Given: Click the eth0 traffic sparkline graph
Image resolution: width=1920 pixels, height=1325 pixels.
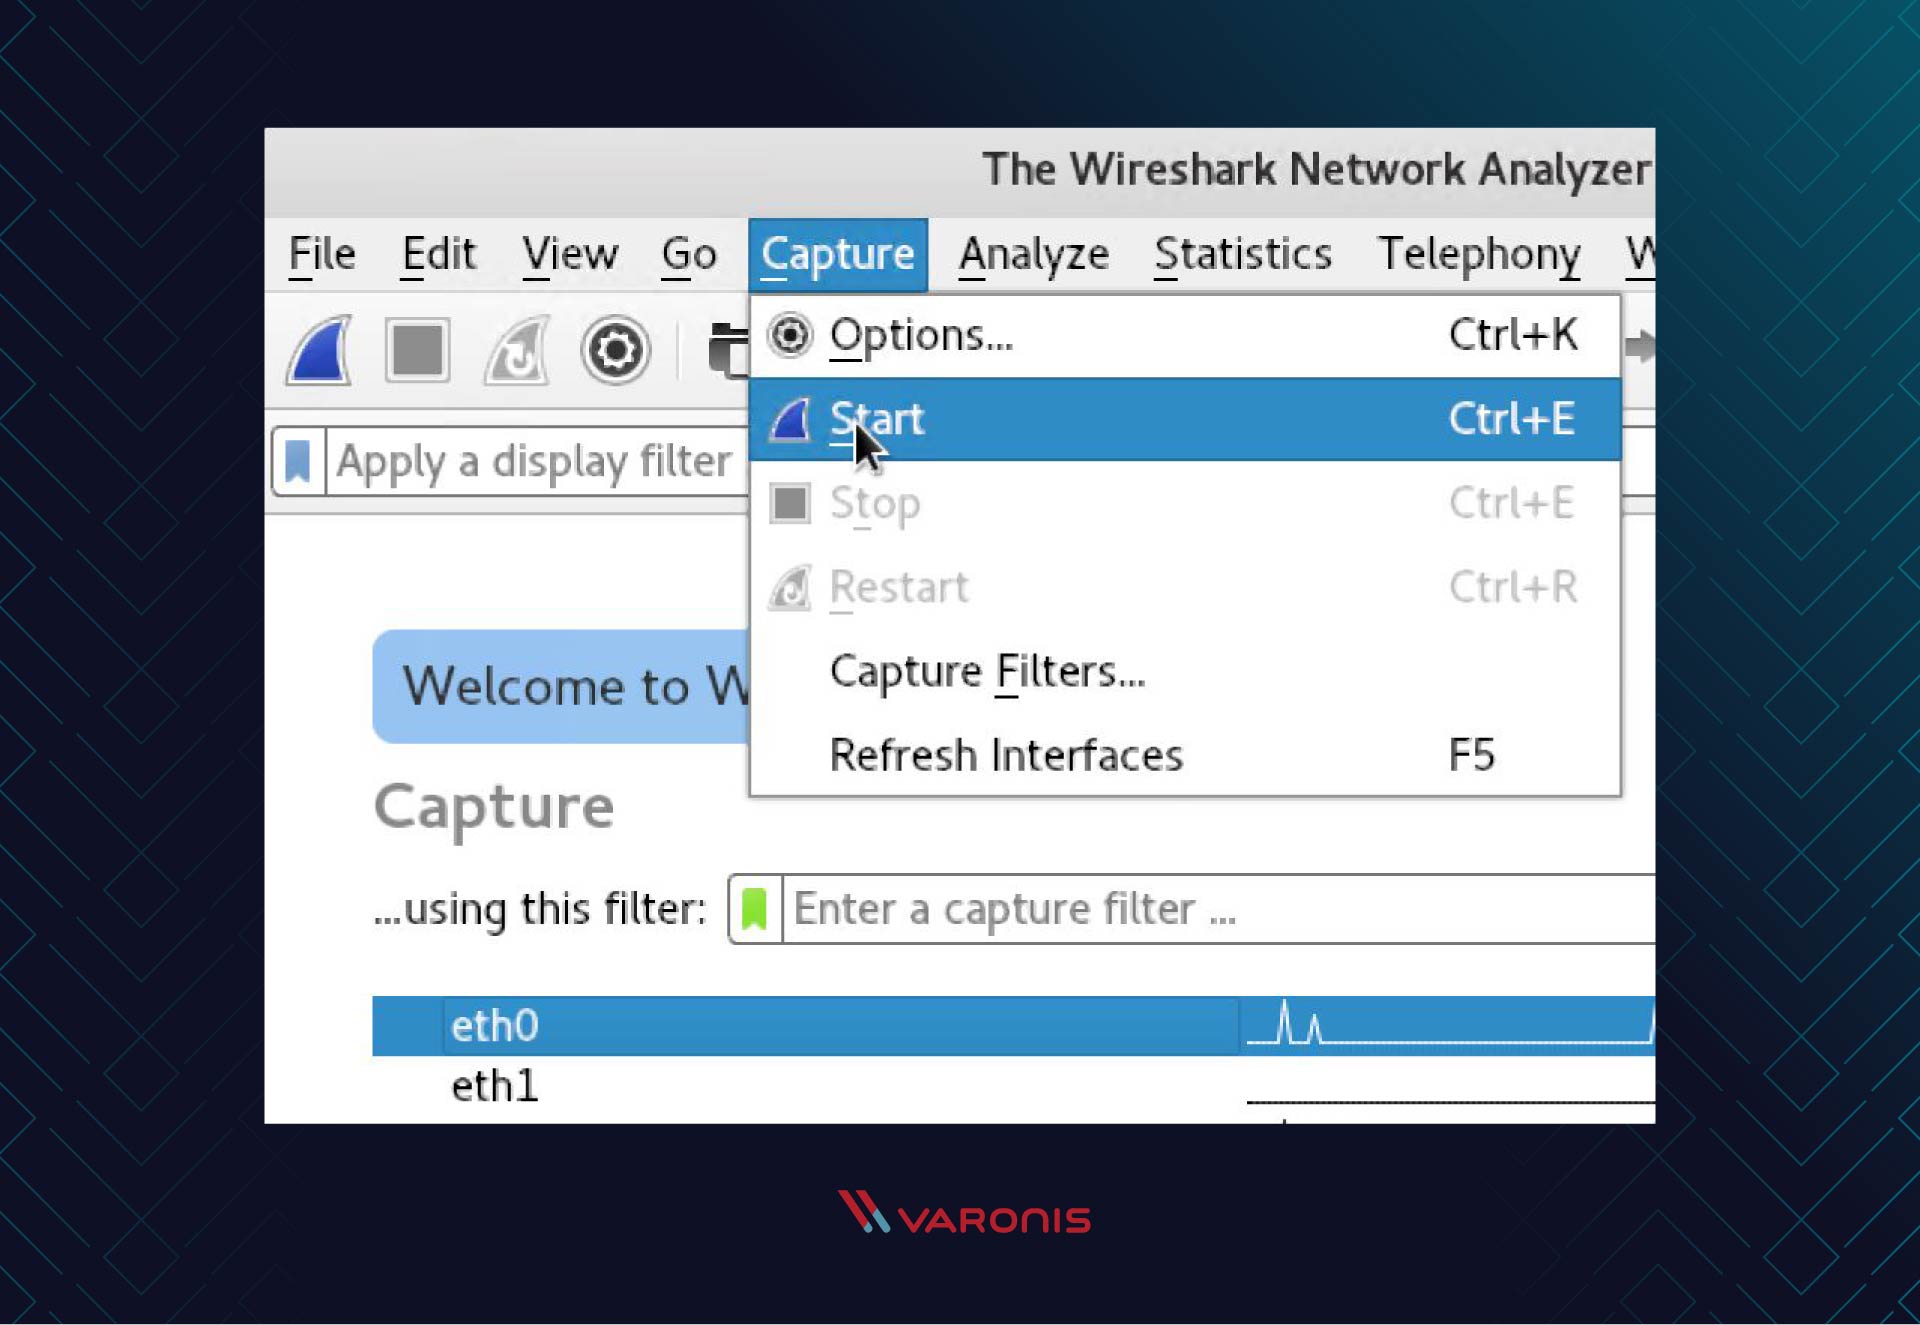Looking at the screenshot, I should 1449,1026.
